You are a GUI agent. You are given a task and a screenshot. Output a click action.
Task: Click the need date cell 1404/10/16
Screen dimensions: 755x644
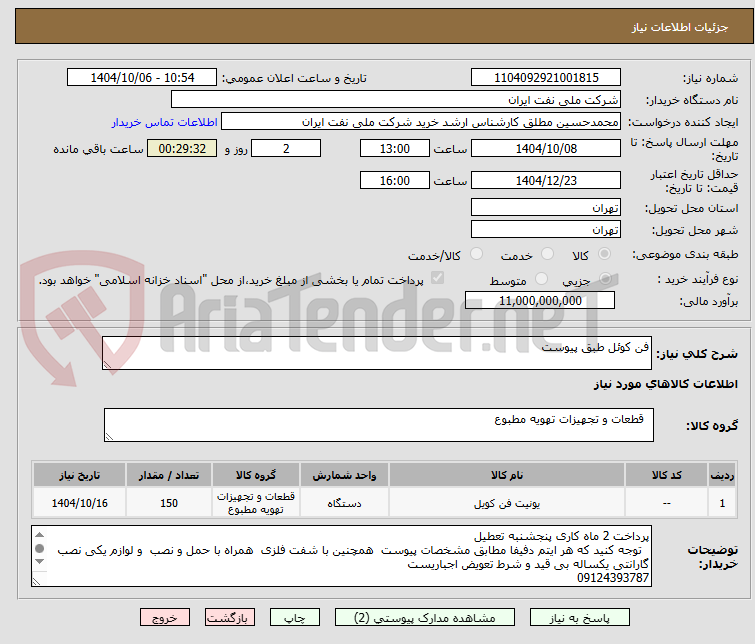pyautogui.click(x=79, y=503)
